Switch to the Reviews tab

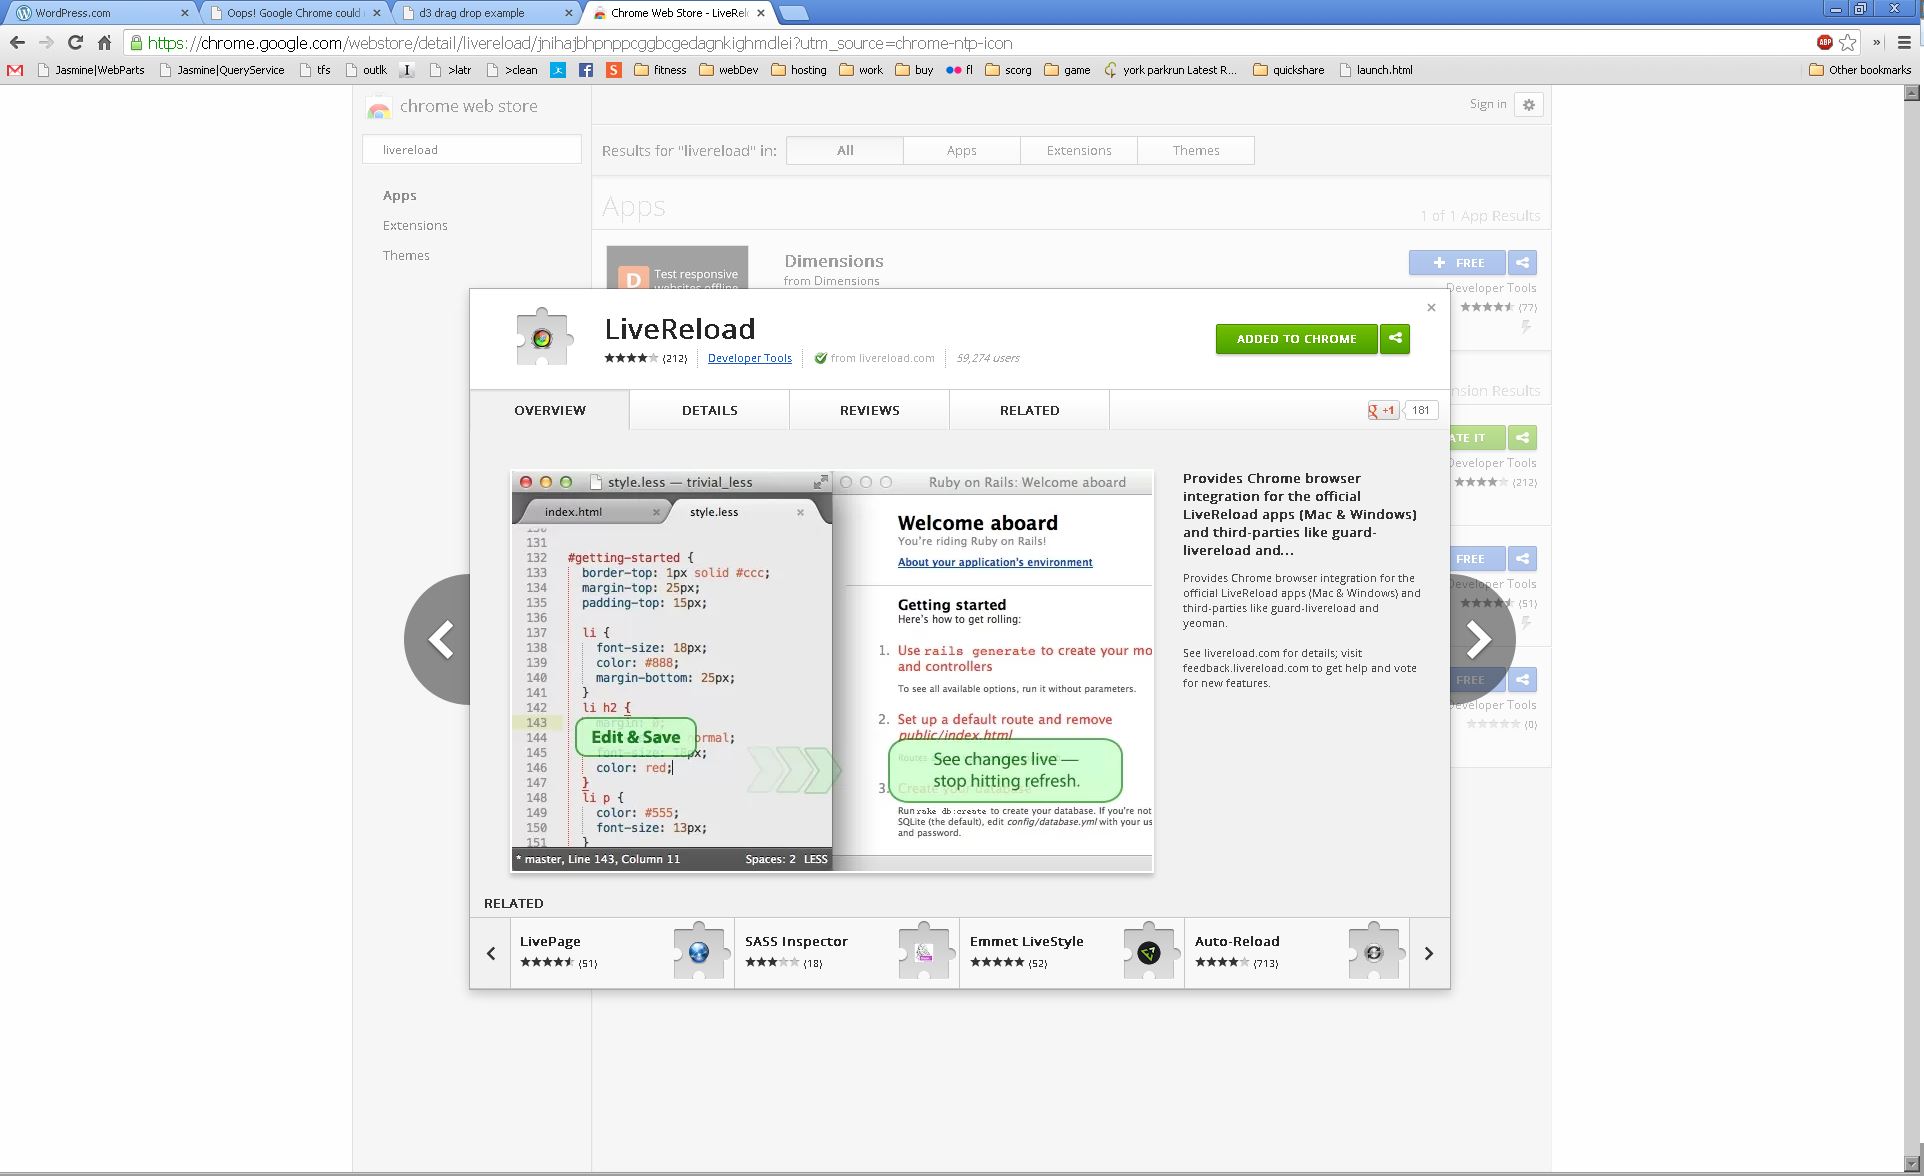[869, 410]
